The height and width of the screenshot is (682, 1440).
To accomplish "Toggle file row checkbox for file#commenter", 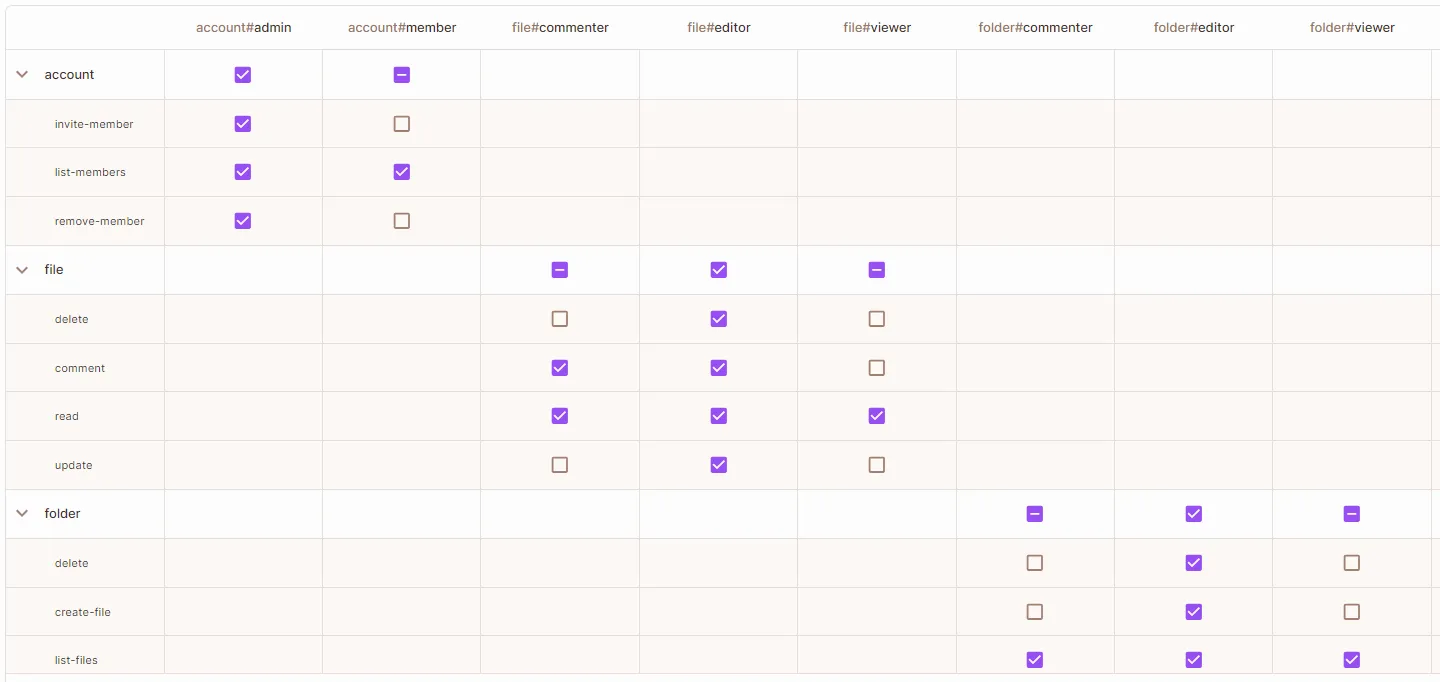I will (560, 270).
